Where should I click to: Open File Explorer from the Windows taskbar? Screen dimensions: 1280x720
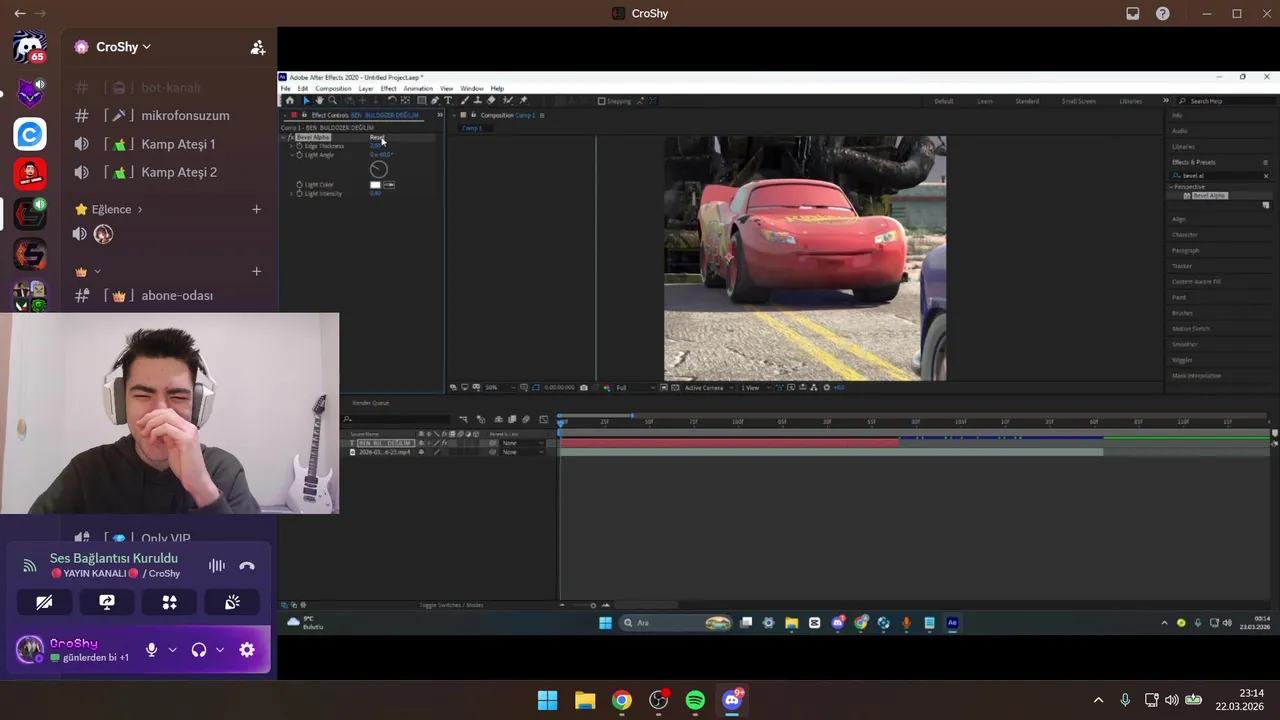pyautogui.click(x=585, y=700)
